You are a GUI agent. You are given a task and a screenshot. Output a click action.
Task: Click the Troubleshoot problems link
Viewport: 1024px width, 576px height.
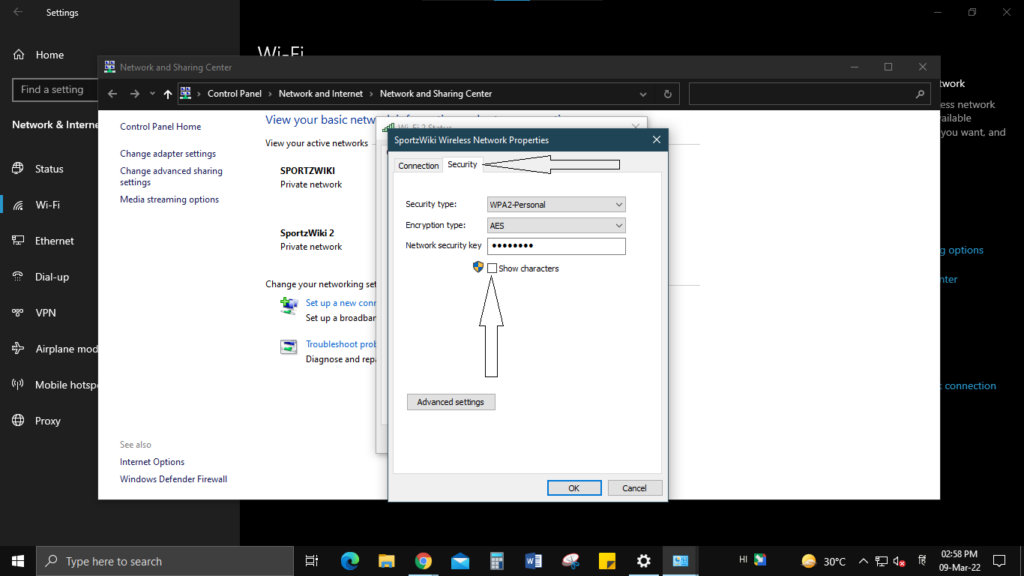[x=340, y=344]
